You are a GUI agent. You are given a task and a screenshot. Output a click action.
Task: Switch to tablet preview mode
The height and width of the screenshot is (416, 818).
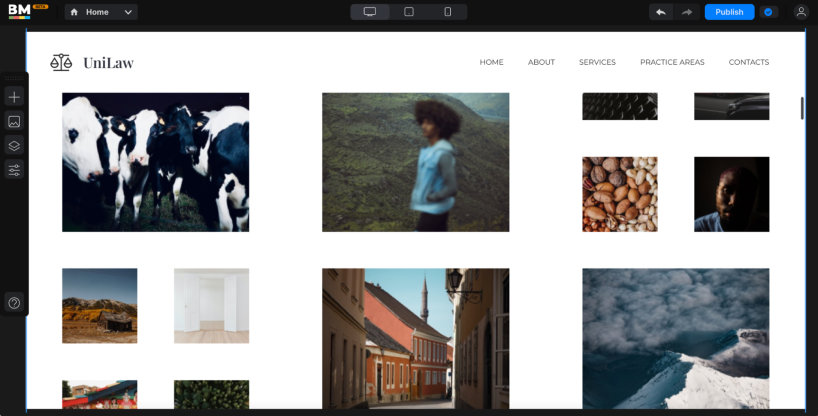click(409, 11)
